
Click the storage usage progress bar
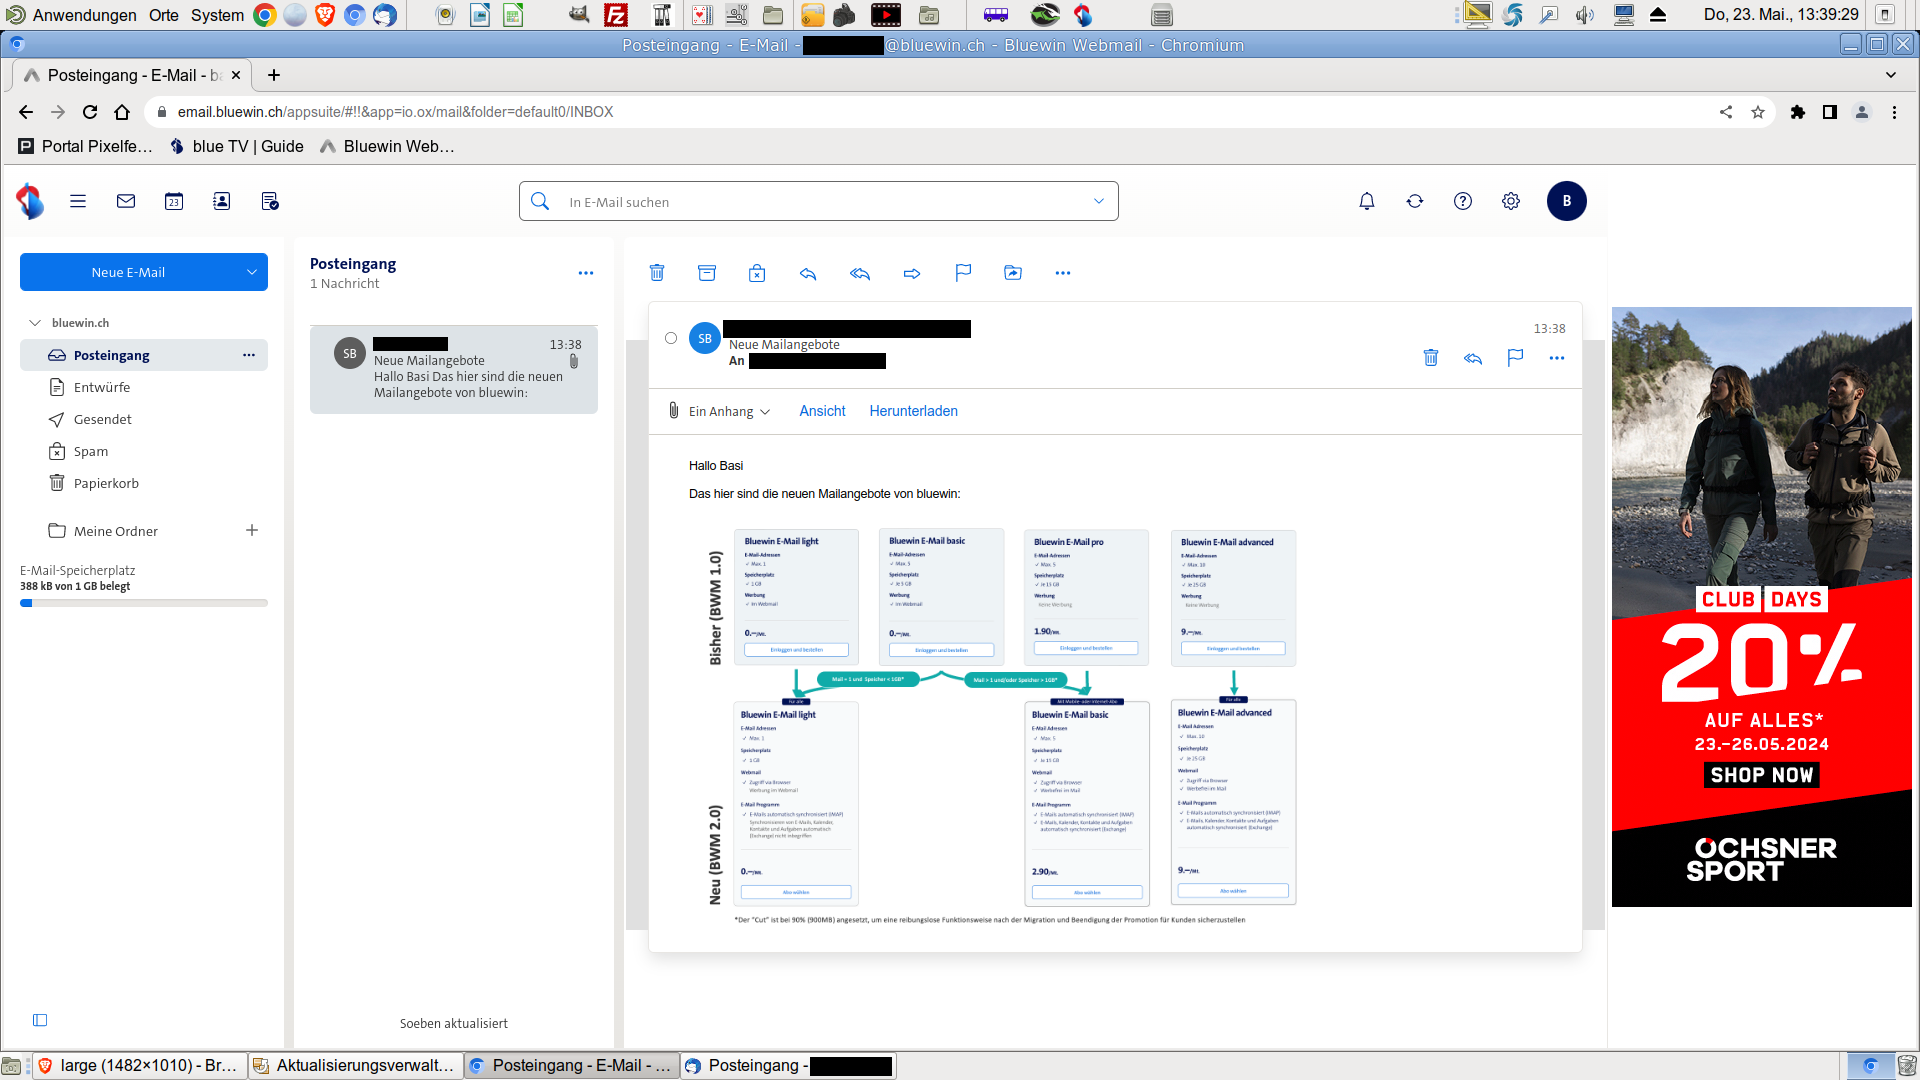coord(144,603)
